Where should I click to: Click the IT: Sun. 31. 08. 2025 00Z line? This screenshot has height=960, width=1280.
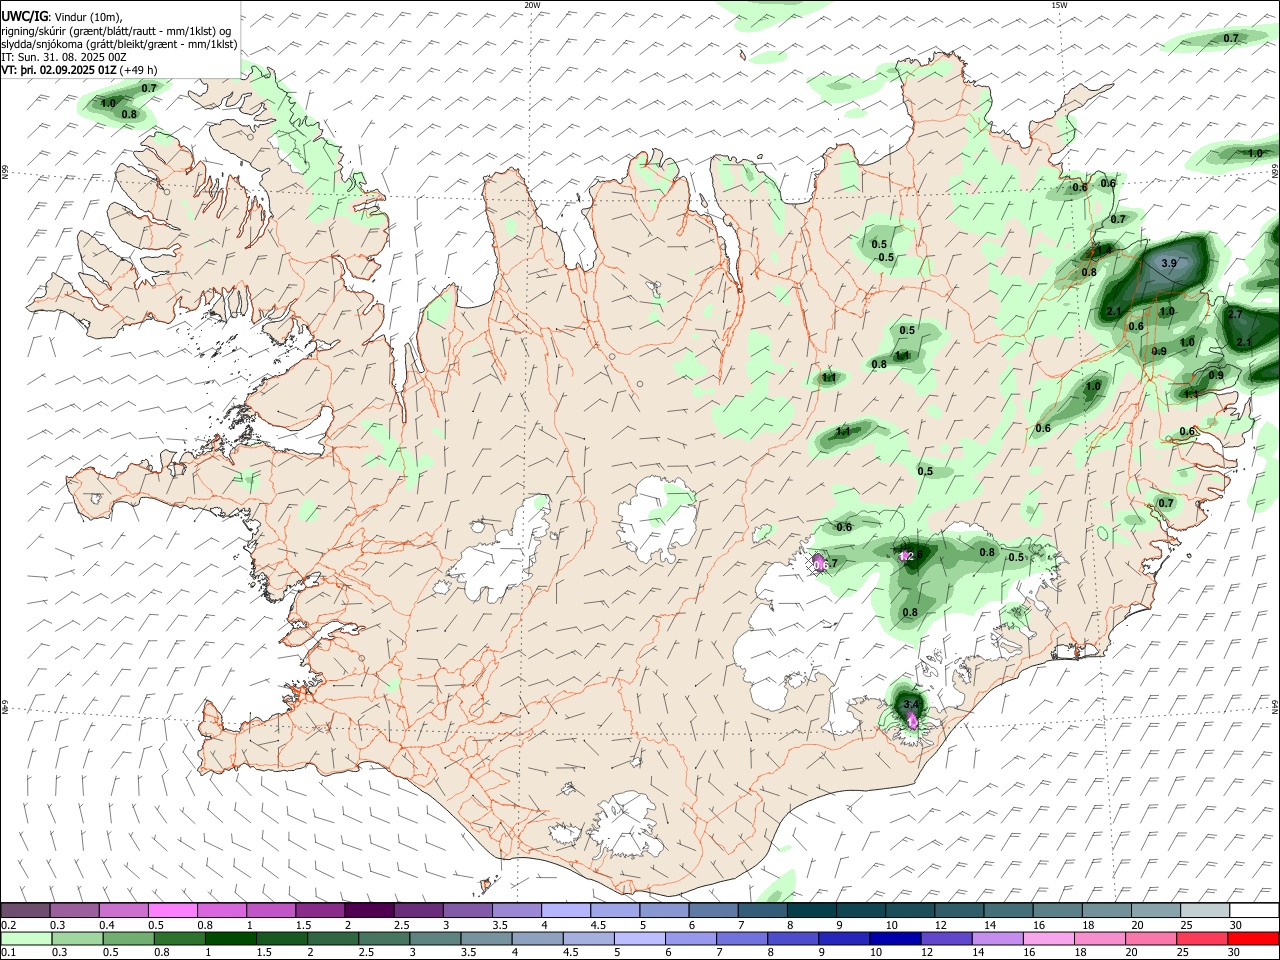64,58
